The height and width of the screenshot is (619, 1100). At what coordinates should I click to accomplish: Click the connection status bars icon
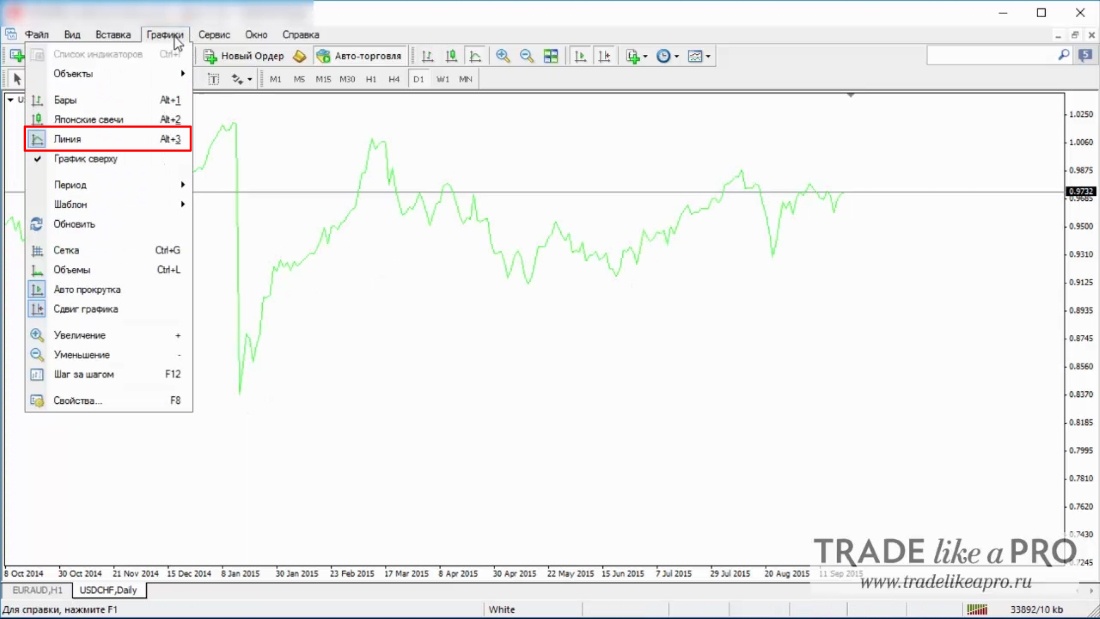pos(977,609)
